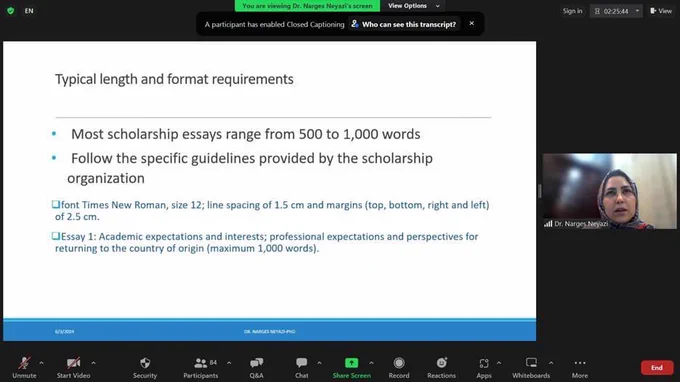680x382 pixels.
Task: Select the EN language indicator
Action: click(x=29, y=11)
